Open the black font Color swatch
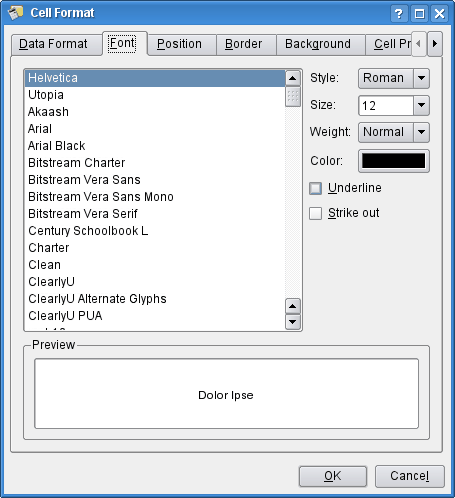This screenshot has width=455, height=498. click(x=394, y=161)
